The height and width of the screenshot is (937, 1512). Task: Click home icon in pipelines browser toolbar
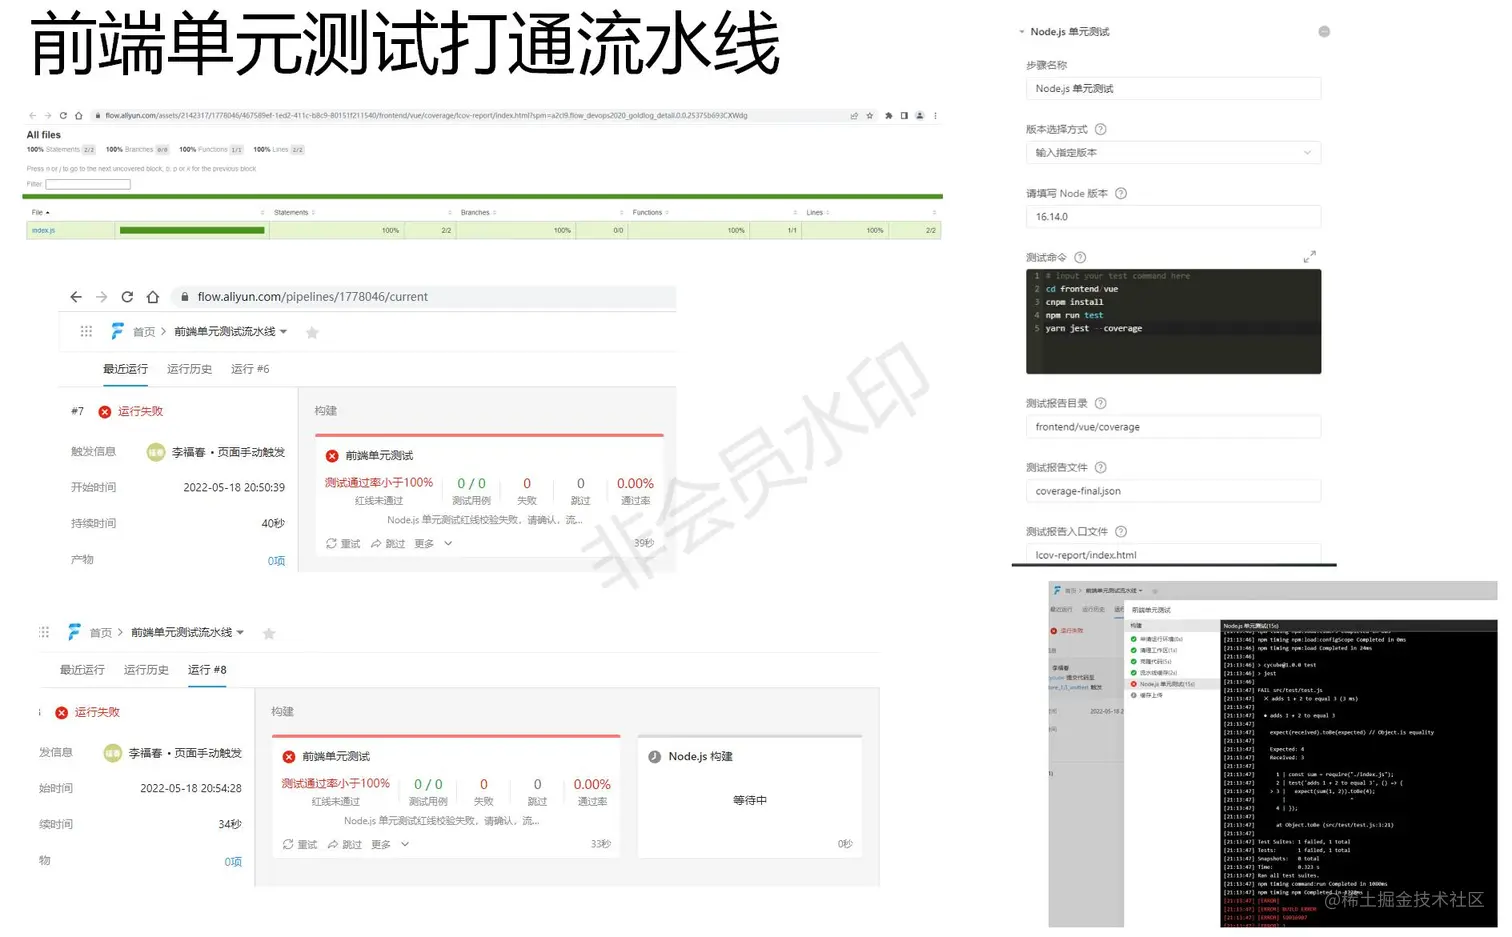click(x=153, y=297)
